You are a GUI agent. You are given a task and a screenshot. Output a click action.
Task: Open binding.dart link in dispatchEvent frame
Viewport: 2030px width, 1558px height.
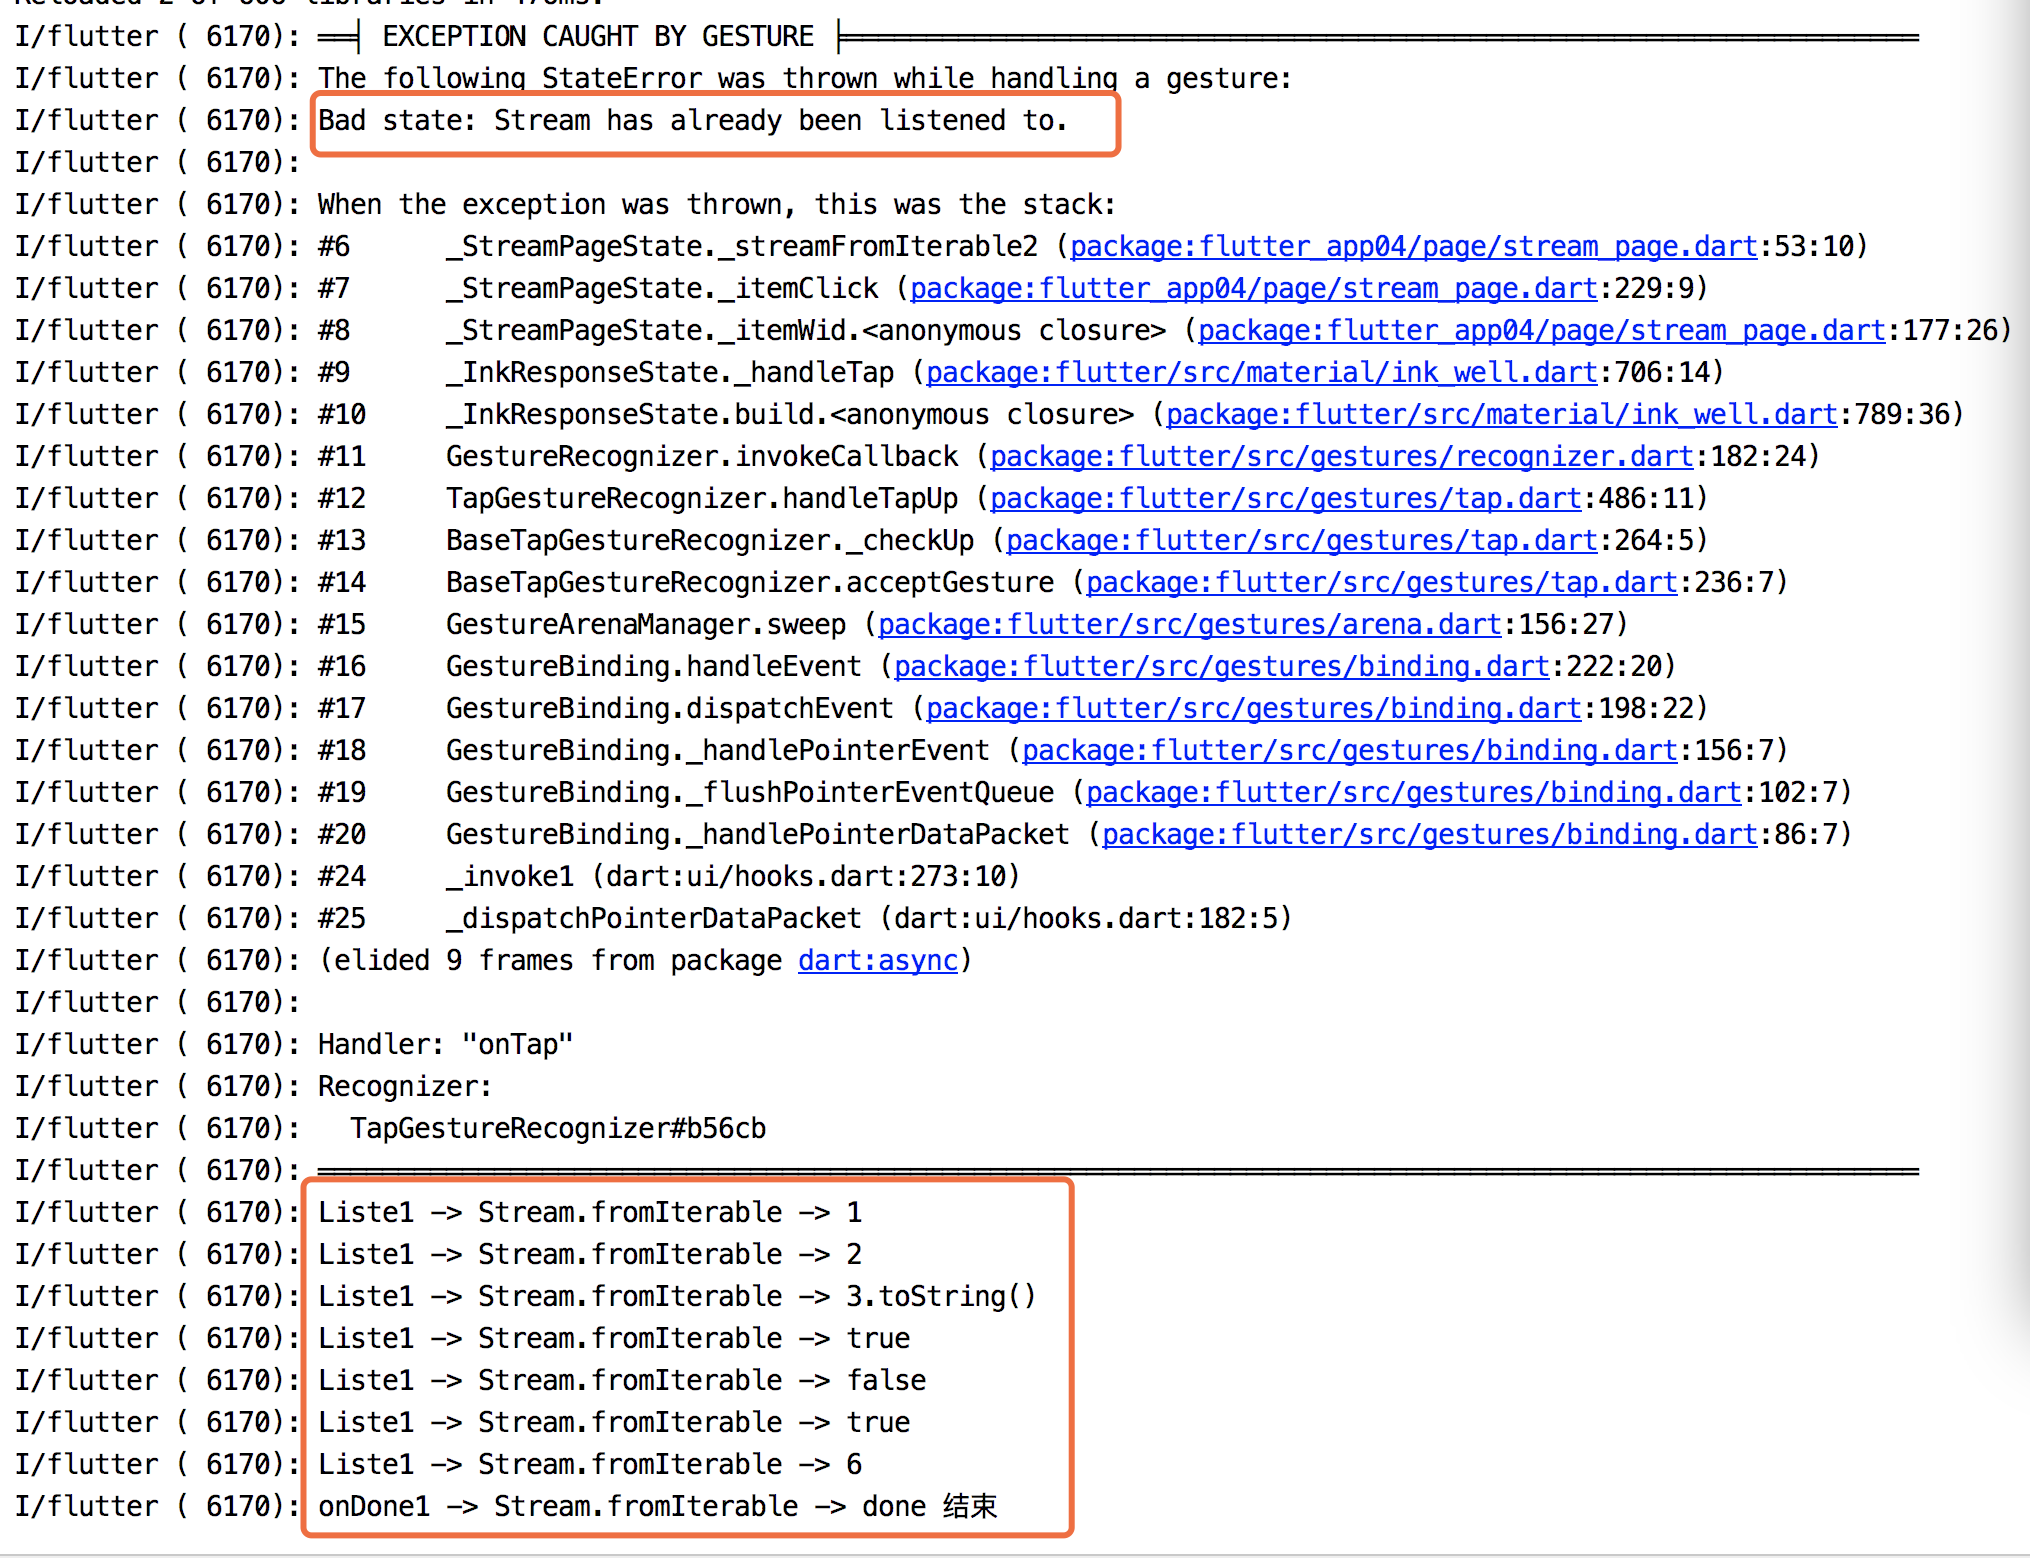point(1253,708)
